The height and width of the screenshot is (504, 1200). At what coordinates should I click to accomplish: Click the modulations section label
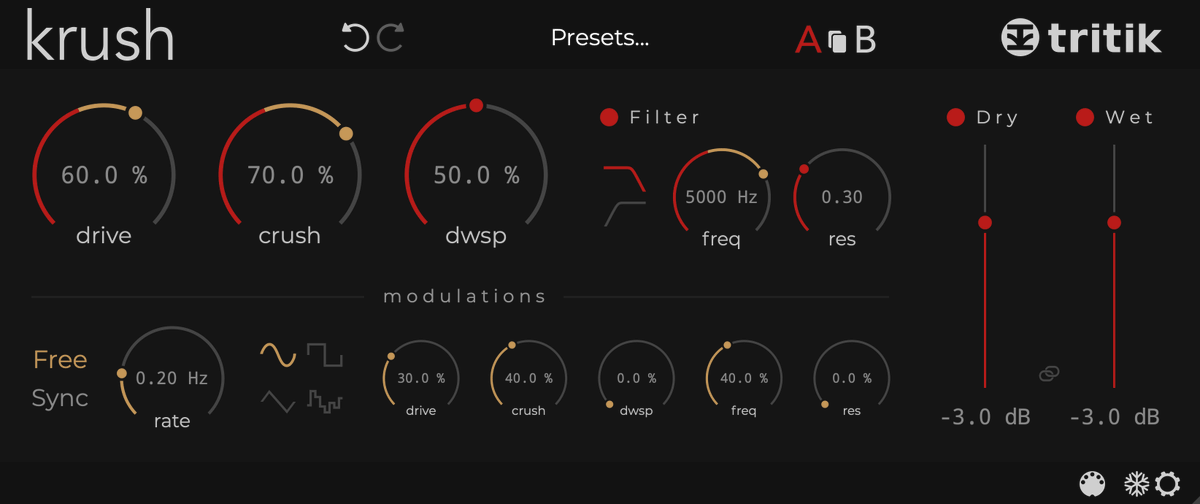pyautogui.click(x=465, y=296)
